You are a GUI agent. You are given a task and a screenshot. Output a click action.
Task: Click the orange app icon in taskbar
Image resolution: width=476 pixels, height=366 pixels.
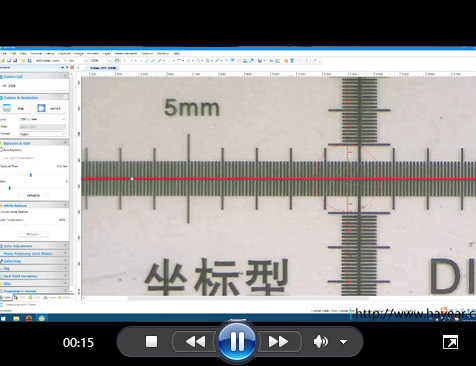(x=29, y=318)
